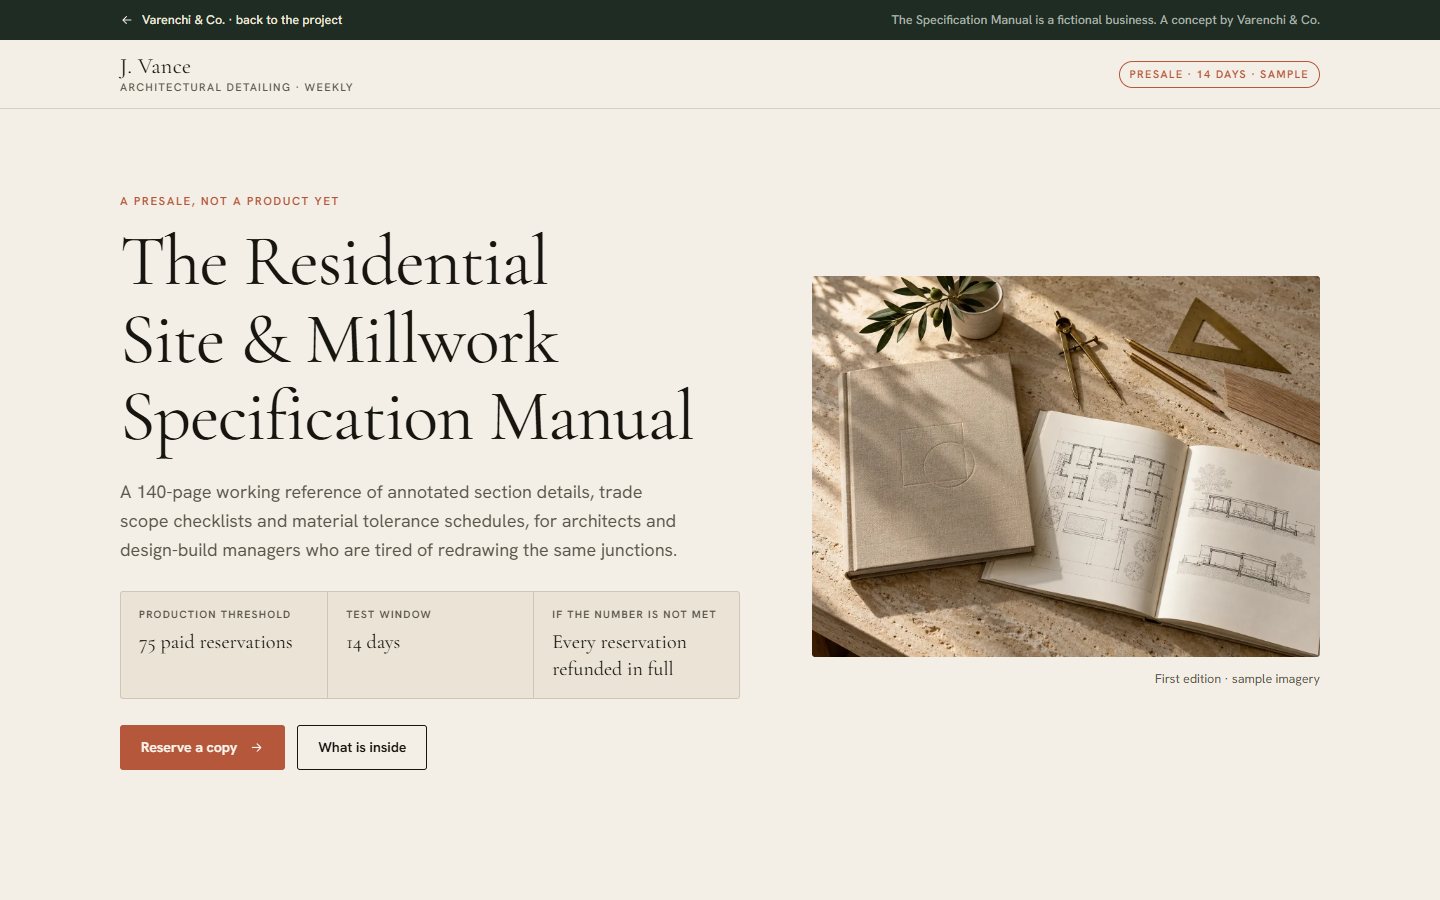Select the '75 paid reservations' text
Viewport: 1440px width, 900px height.
tap(216, 643)
